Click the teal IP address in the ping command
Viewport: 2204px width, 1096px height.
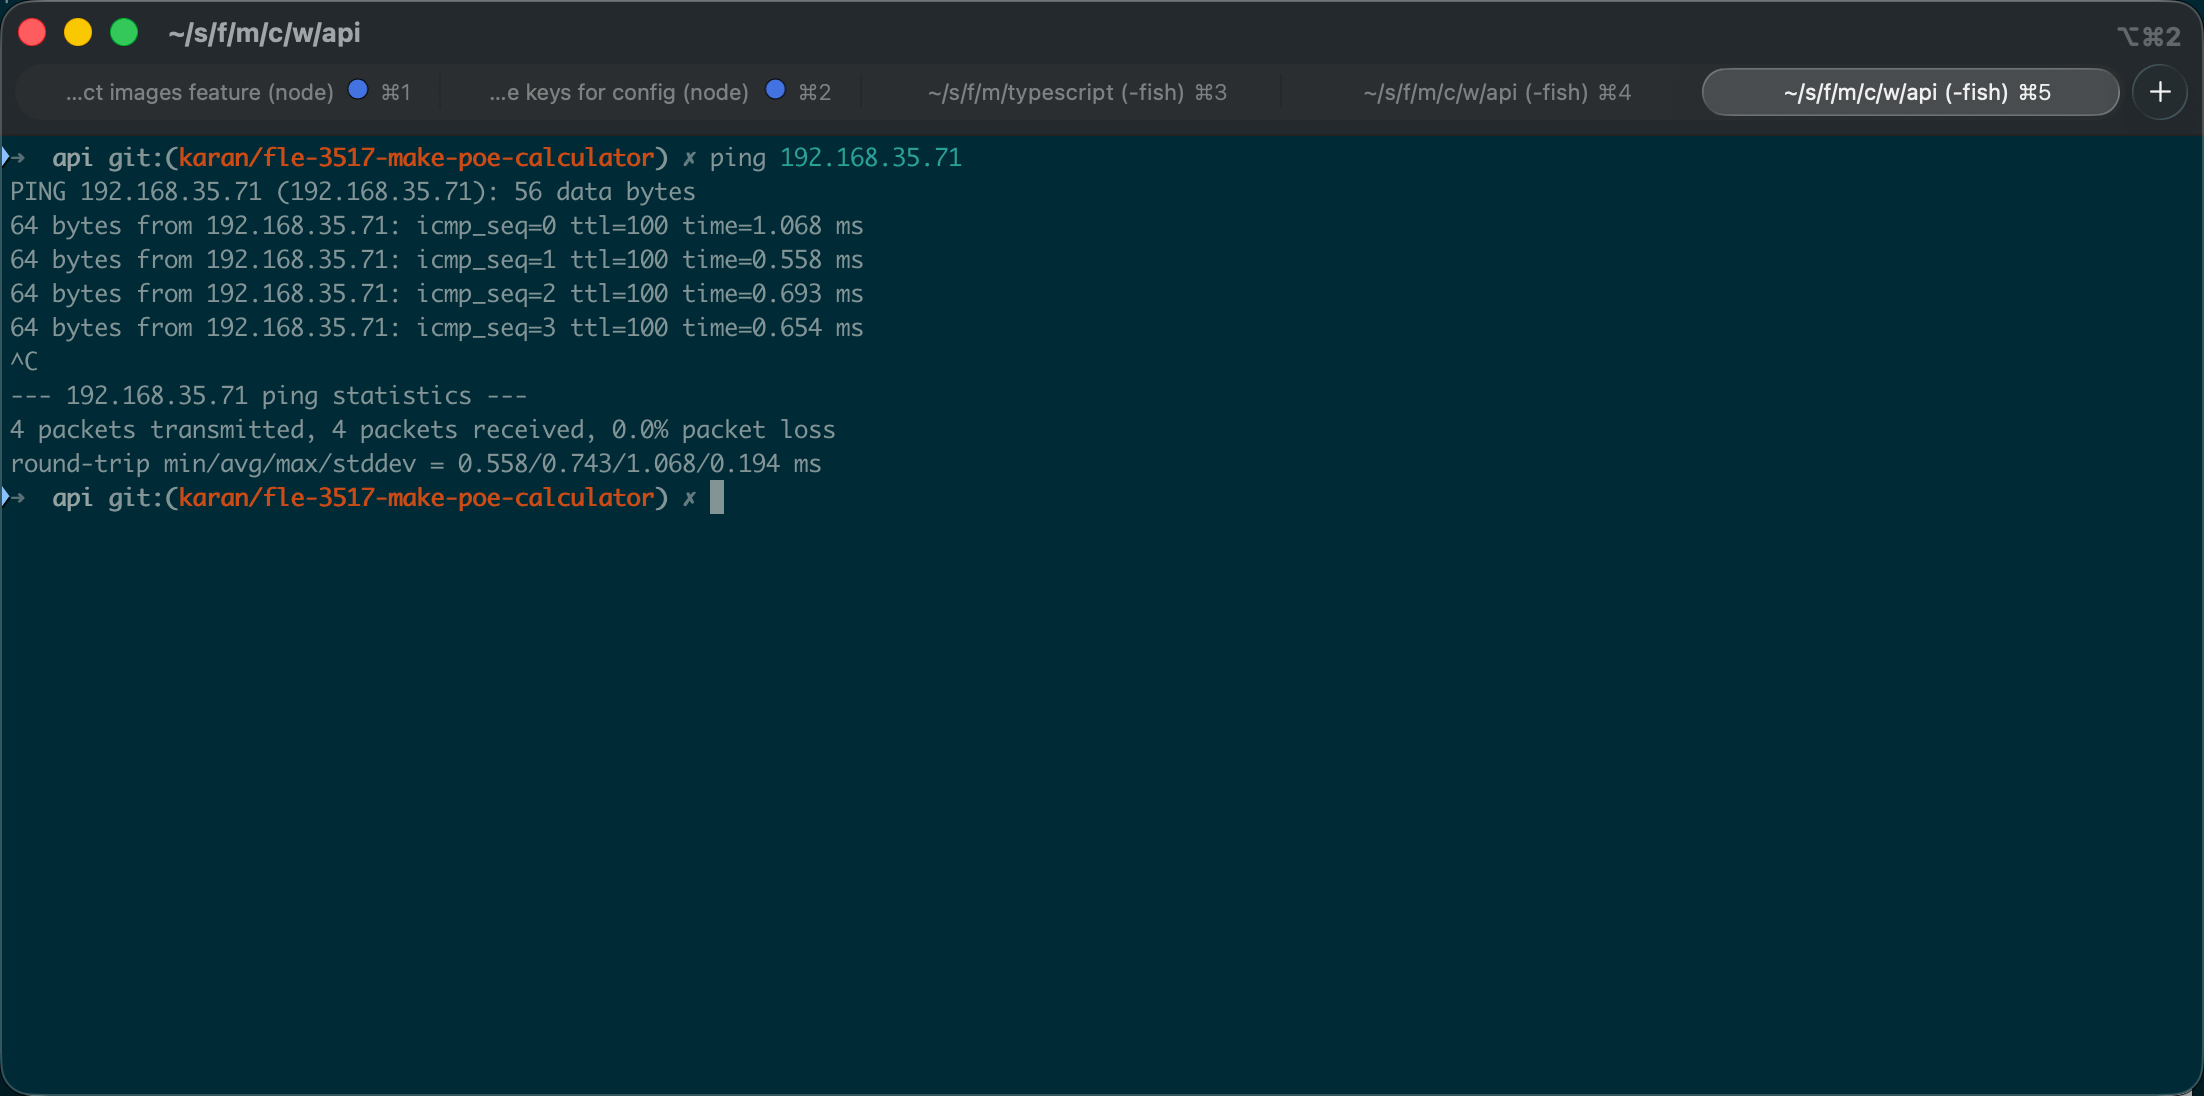[870, 158]
